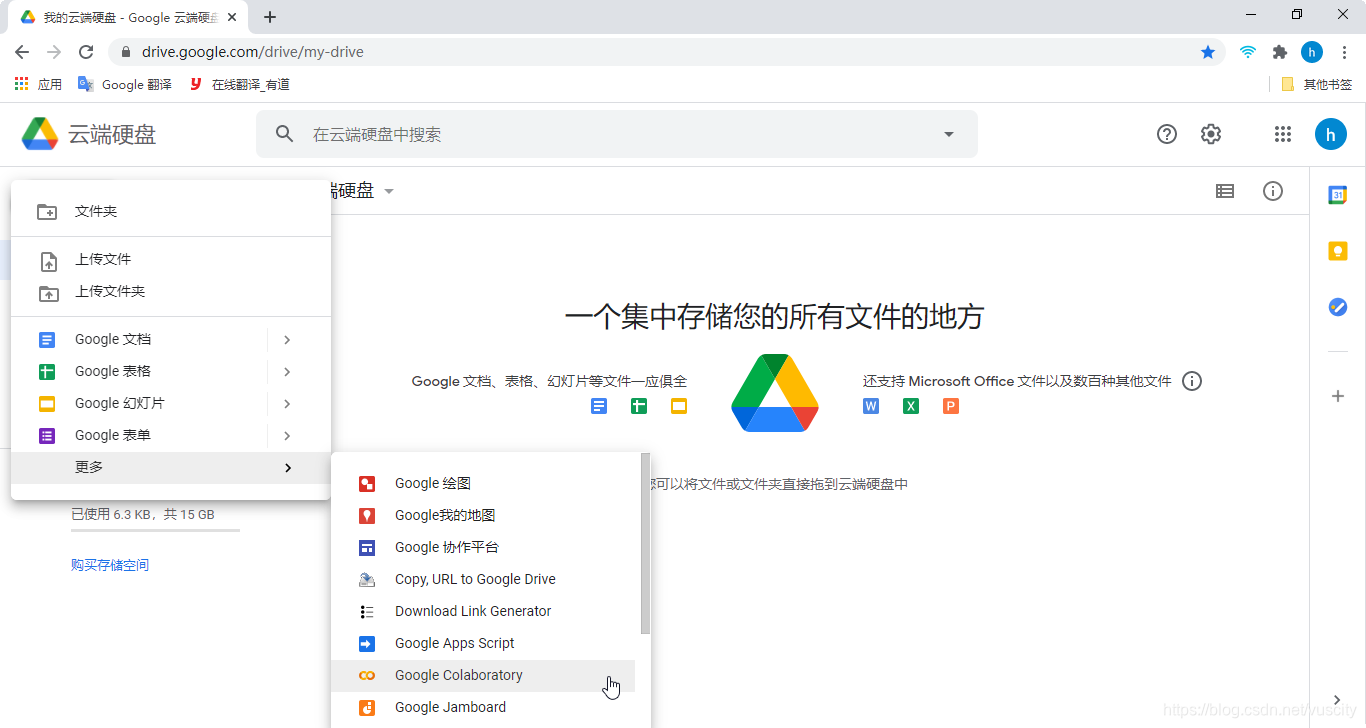
Task: Click the plus icon to get add-ons
Action: [x=1338, y=396]
